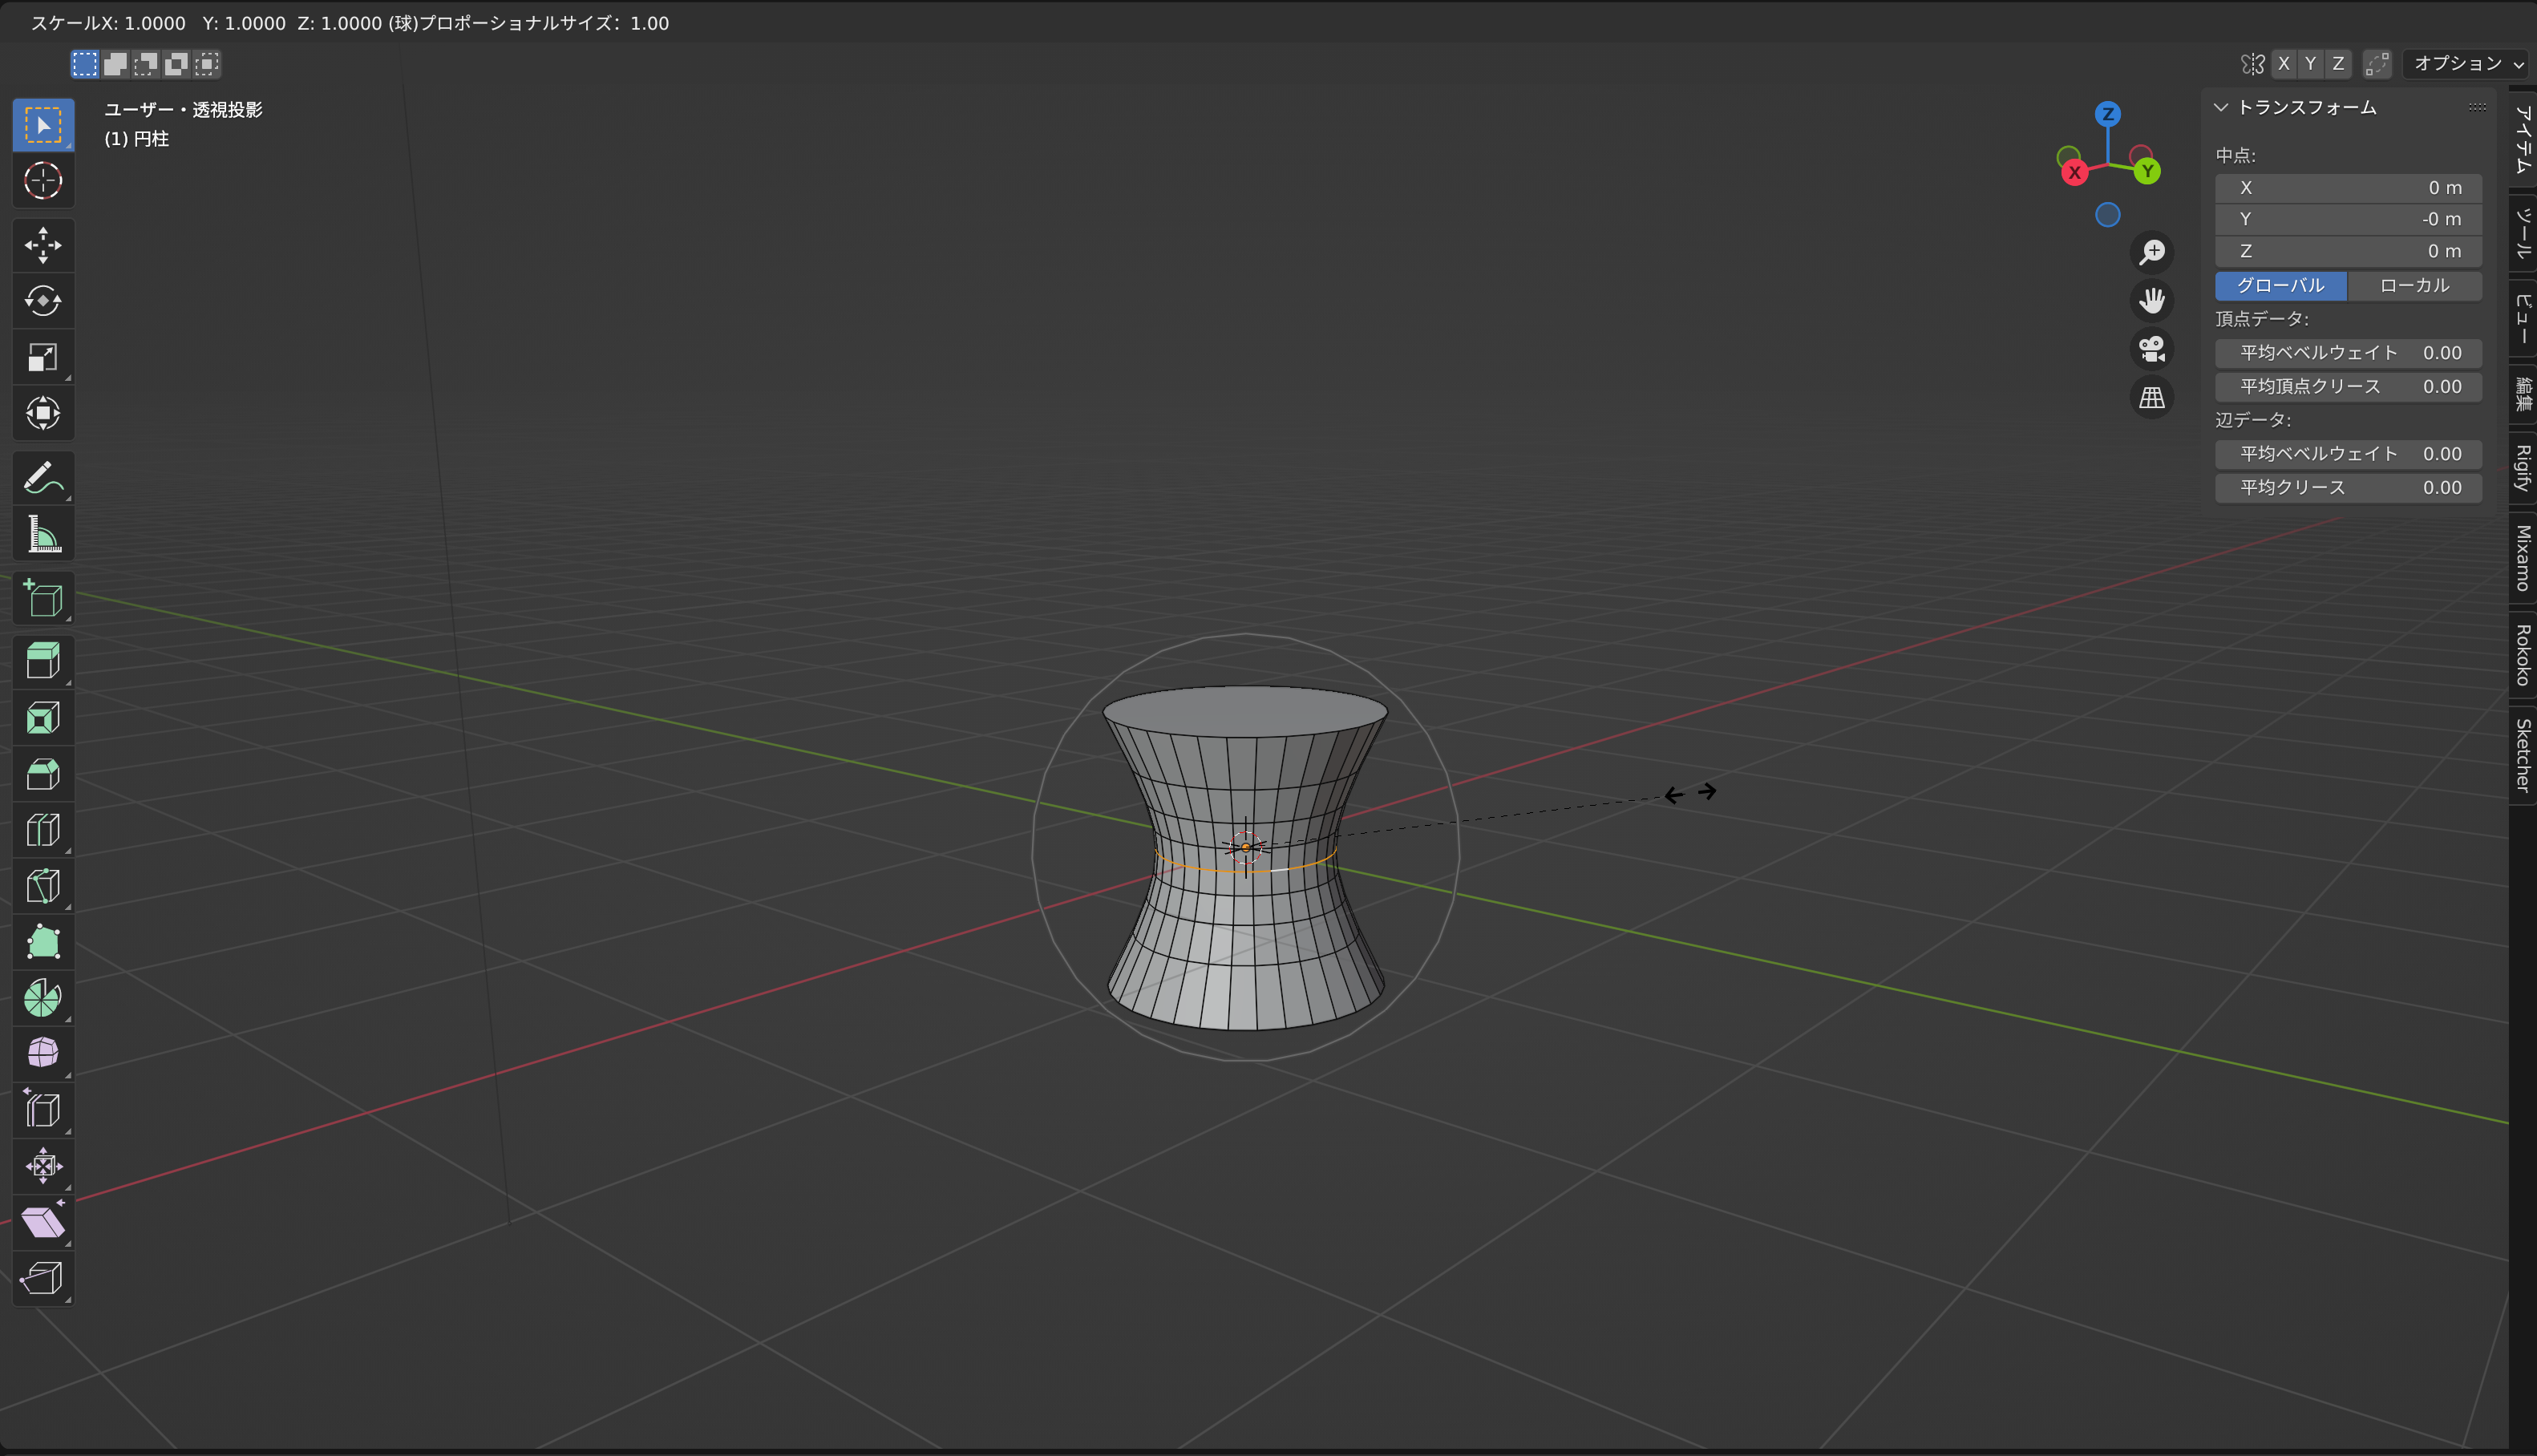Toggle Y axis mirror
The width and height of the screenshot is (2537, 1456).
pos(2310,63)
